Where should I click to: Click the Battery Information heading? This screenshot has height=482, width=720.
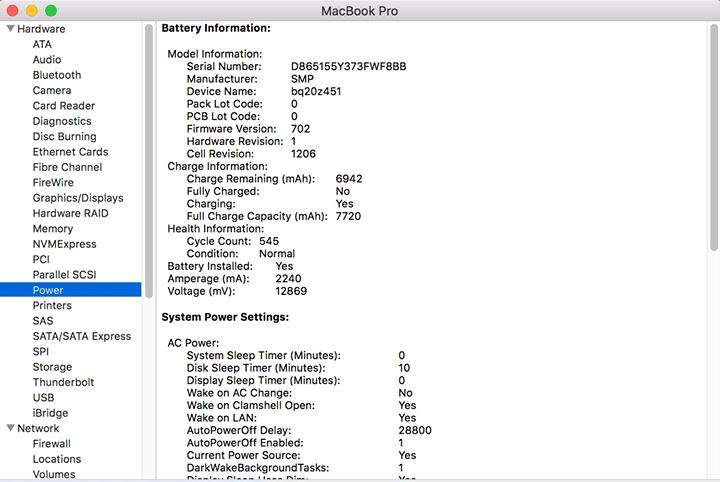(216, 28)
